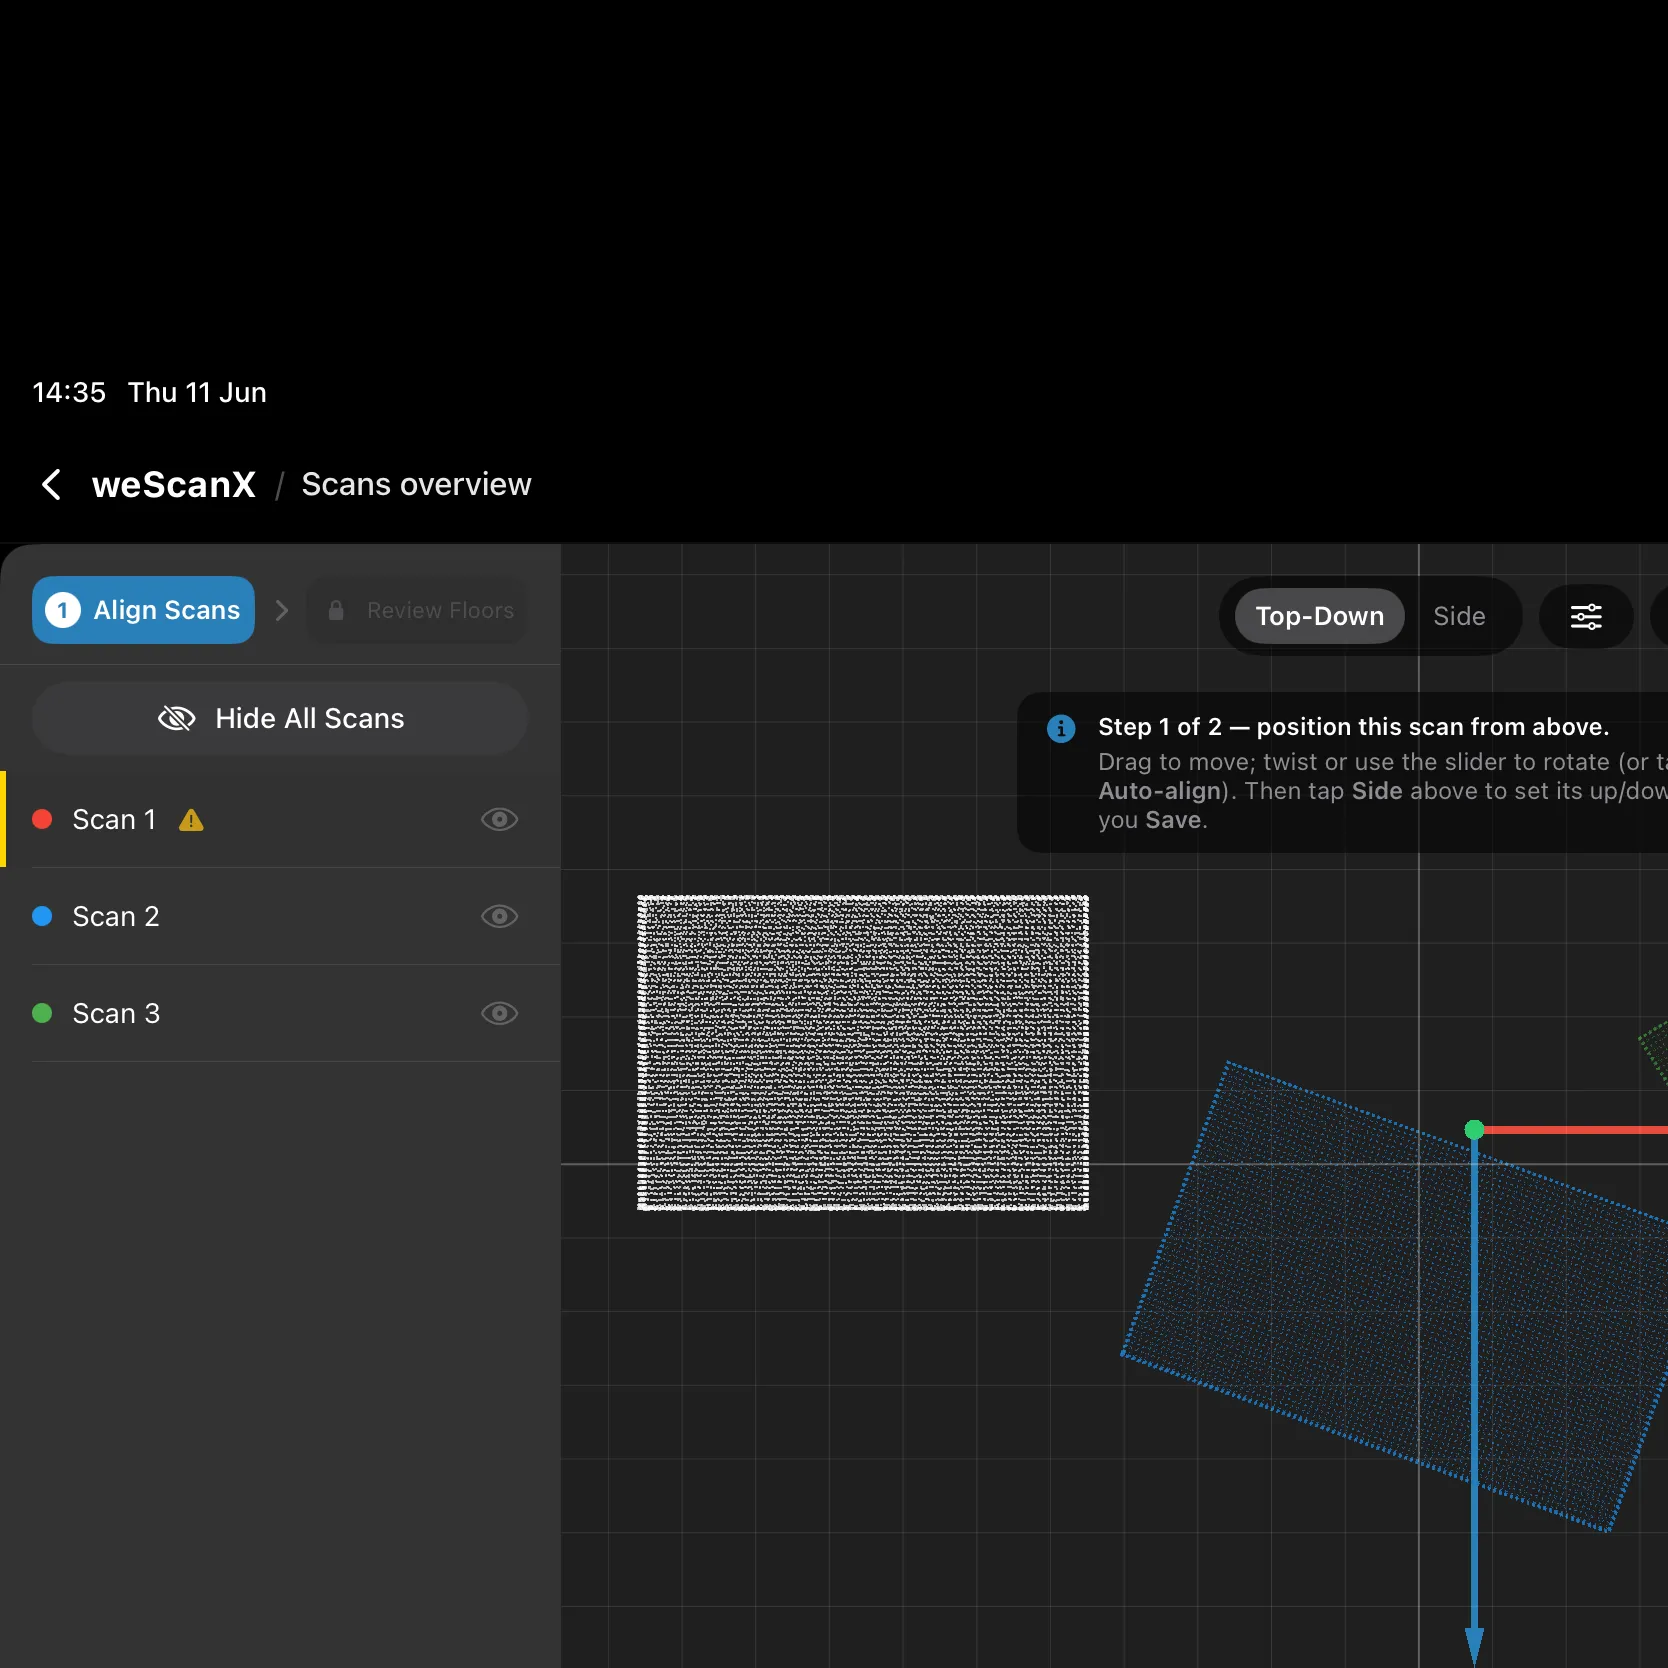Click the lock icon on Review Floors
Screen dimensions: 1668x1668
click(336, 610)
